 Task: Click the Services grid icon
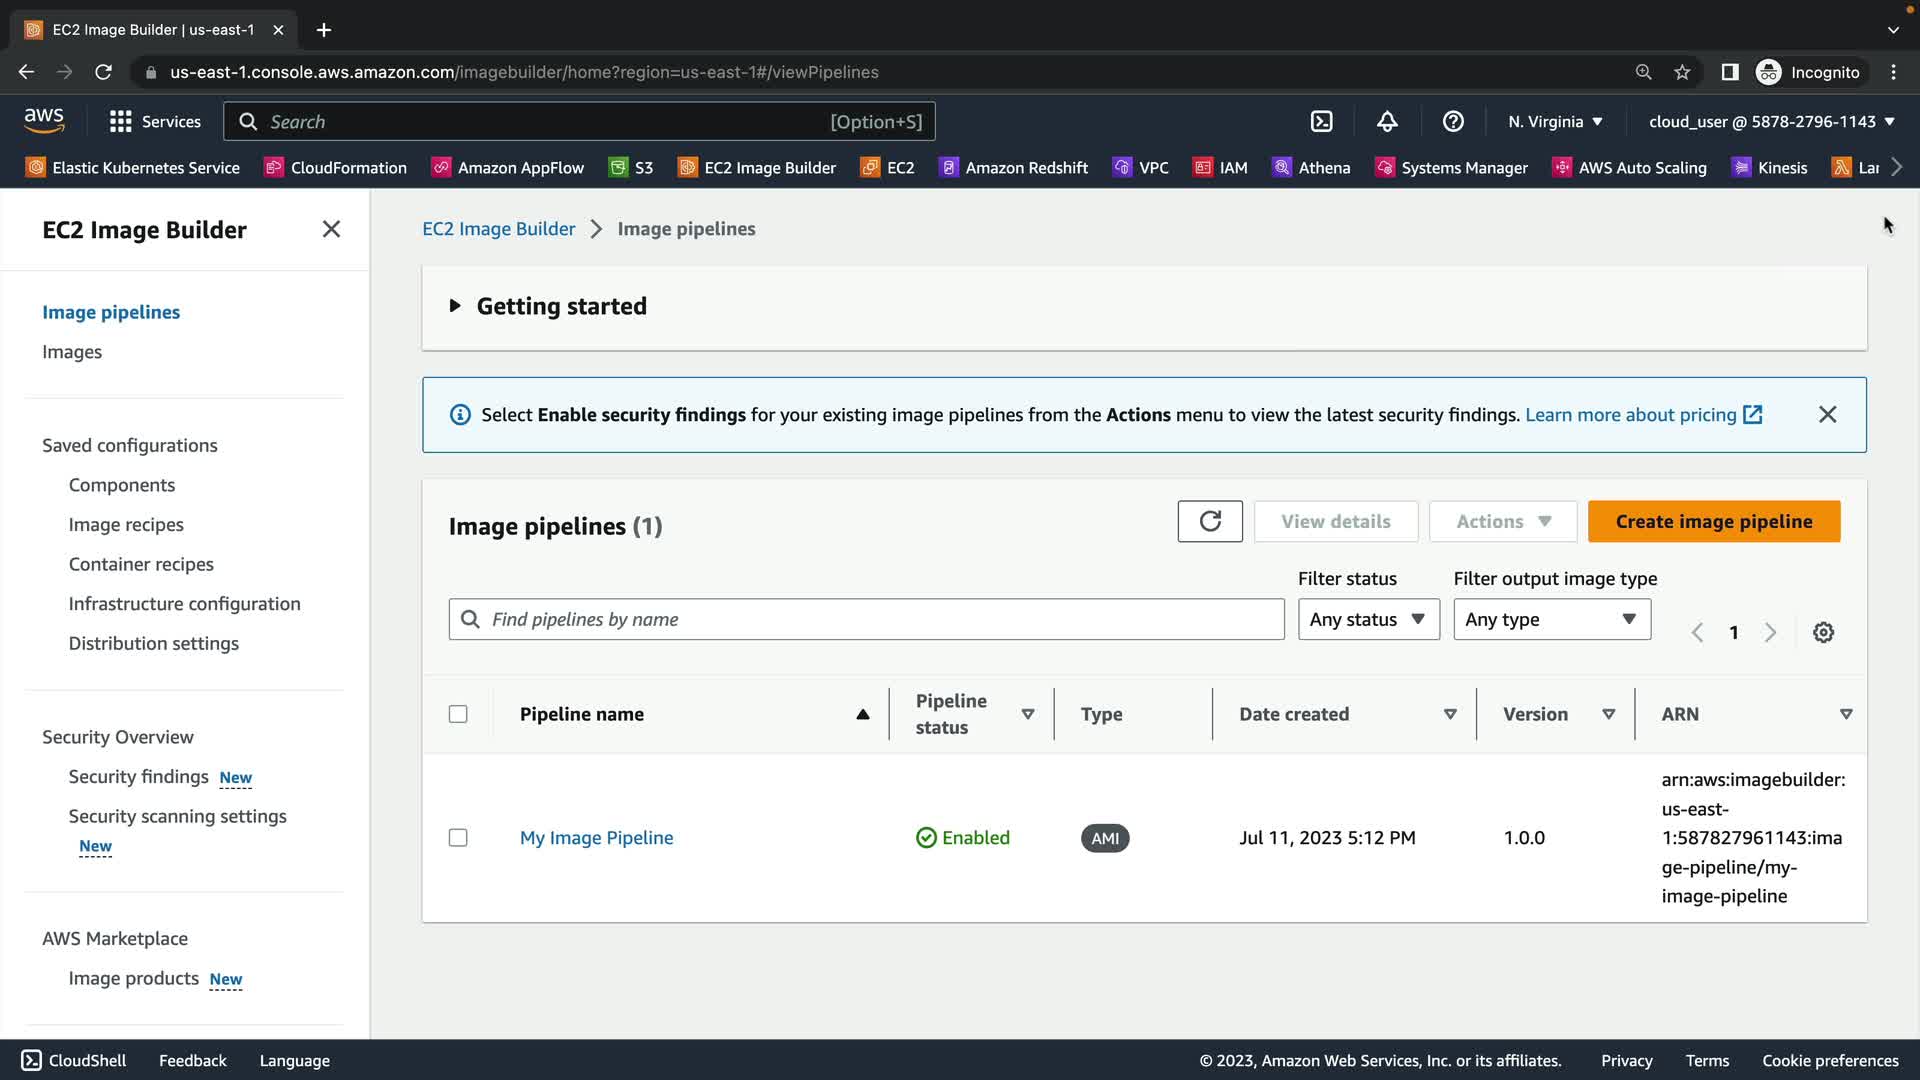tap(121, 122)
